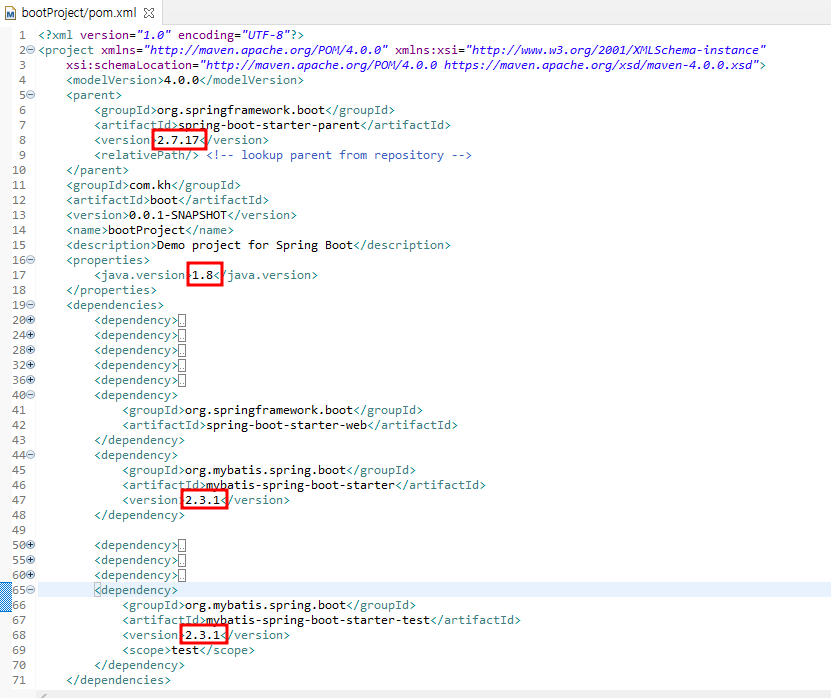Viewport: 831px width, 698px height.
Task: Collapse the mybatis-spring-boot-starter dependency at line 44
Action: [x=31, y=455]
